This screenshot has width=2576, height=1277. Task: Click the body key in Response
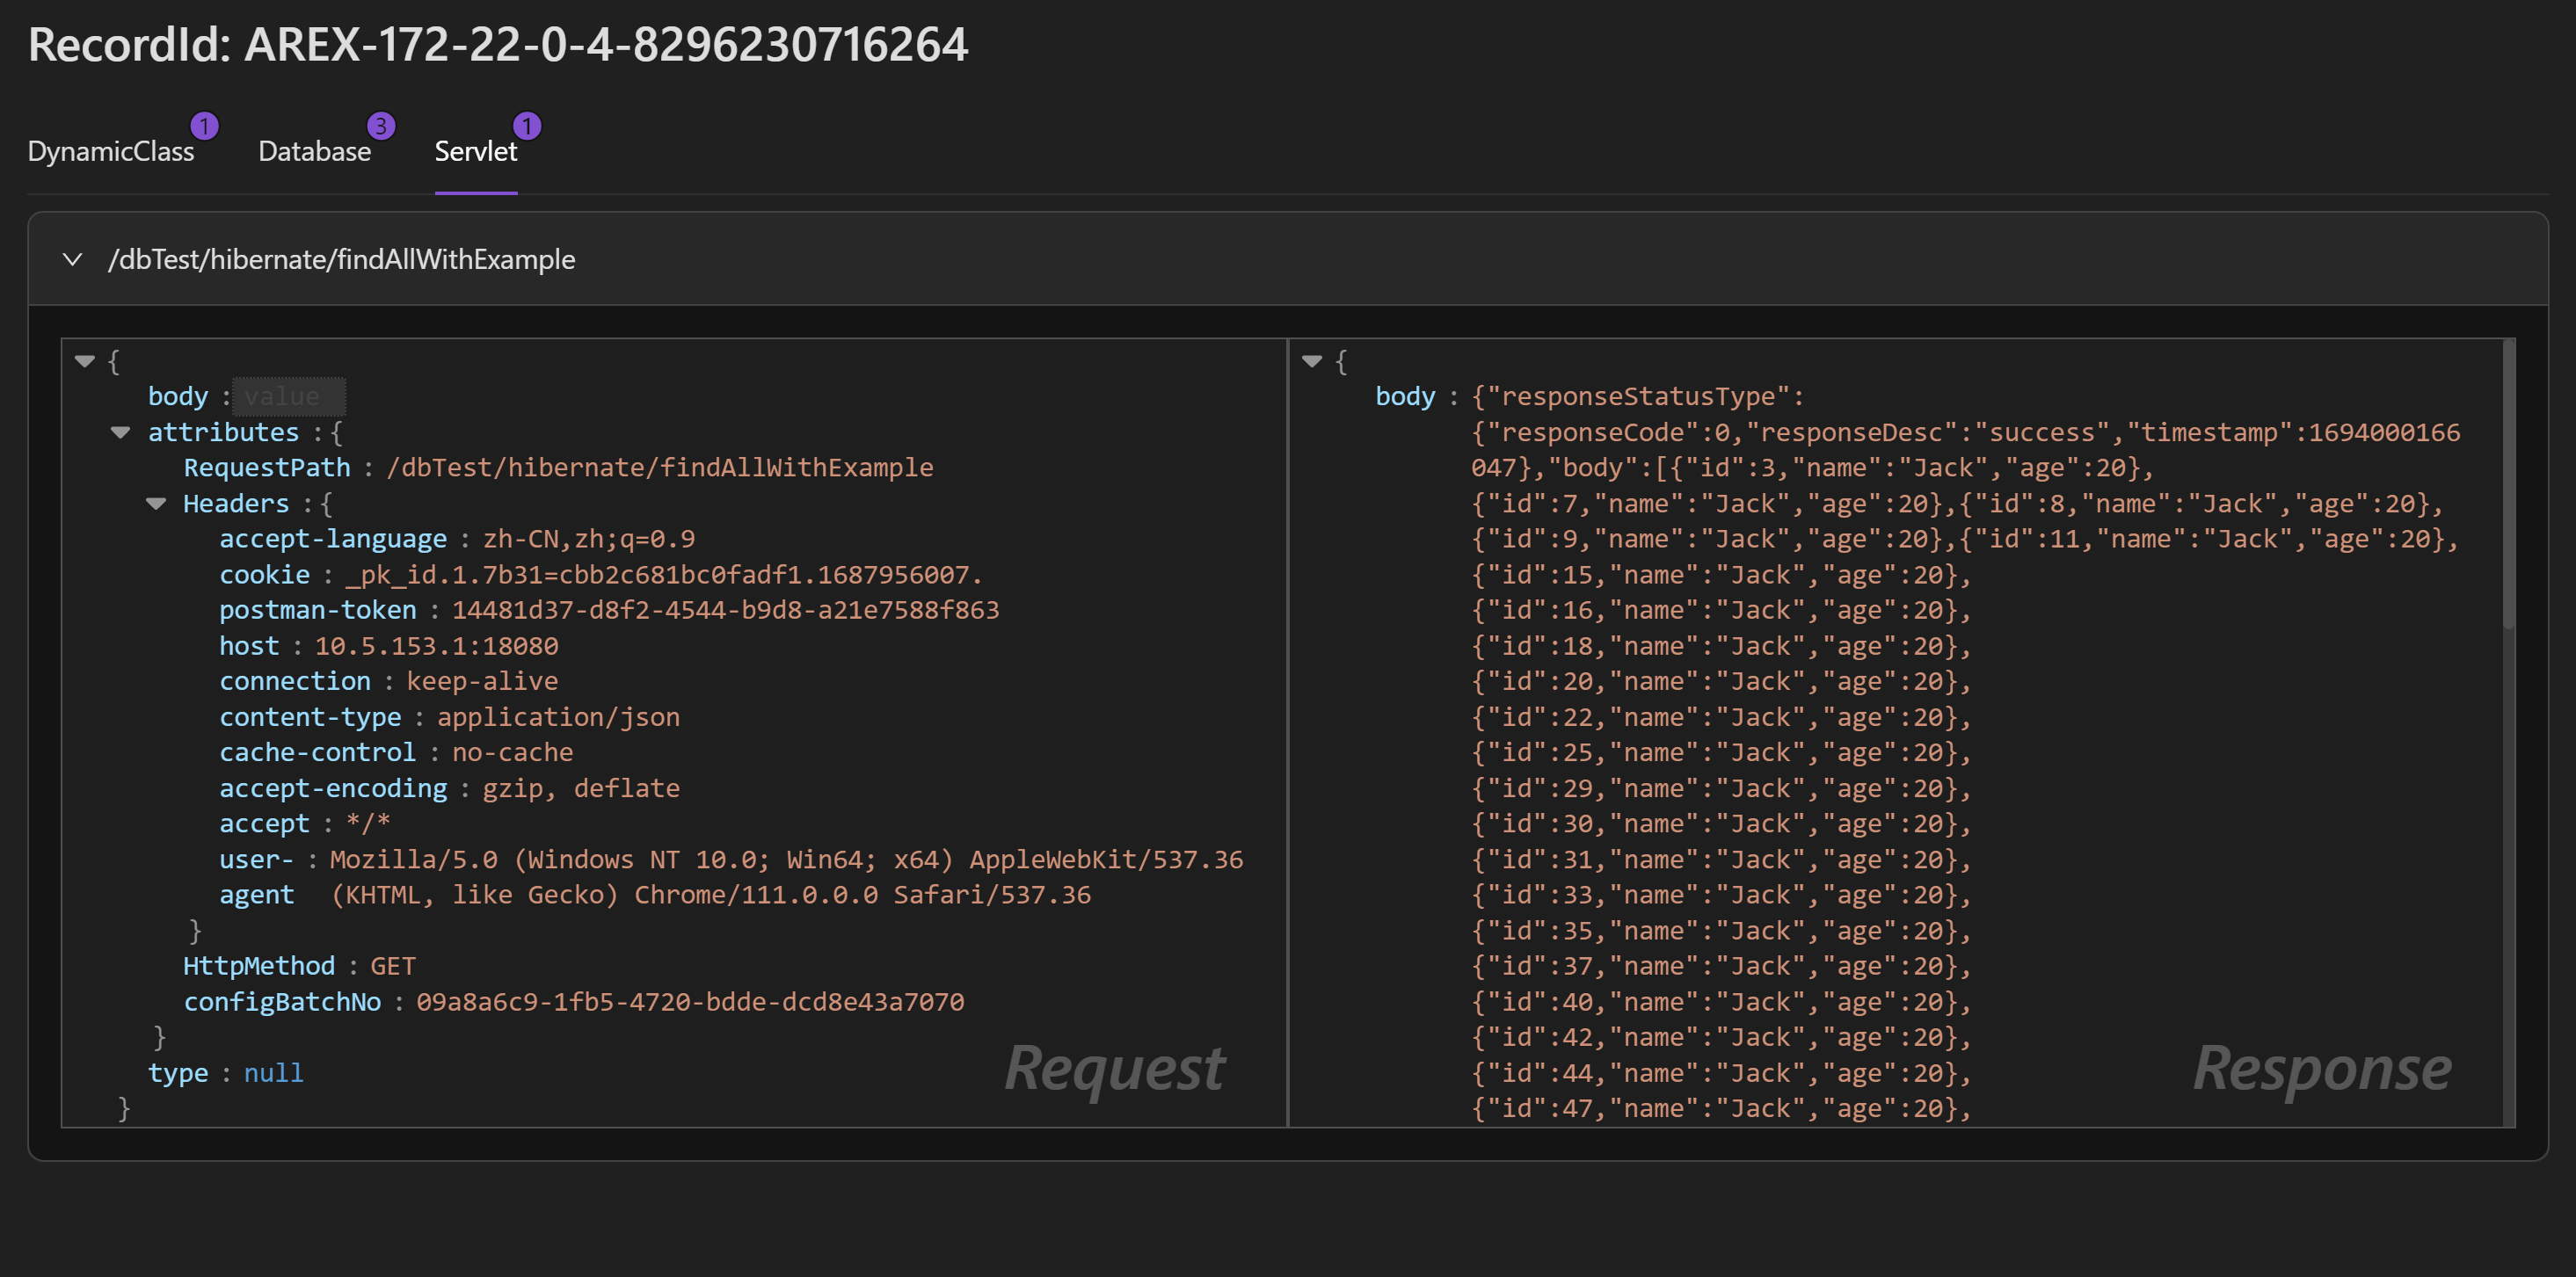pyautogui.click(x=1405, y=396)
